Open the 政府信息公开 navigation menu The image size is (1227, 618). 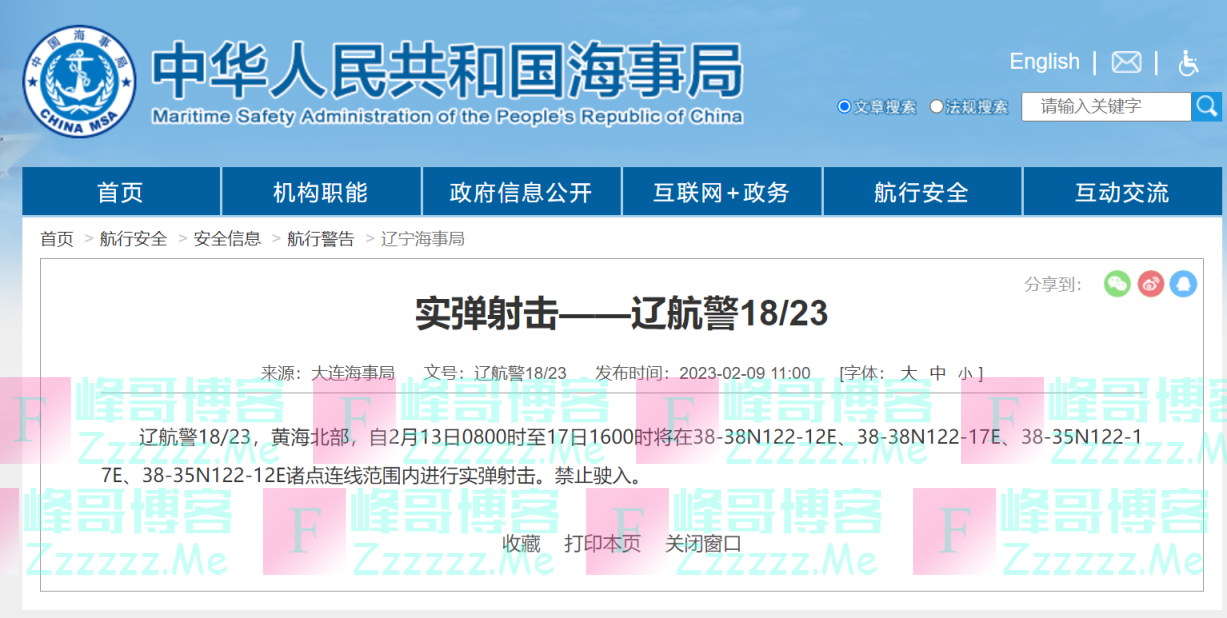click(521, 192)
